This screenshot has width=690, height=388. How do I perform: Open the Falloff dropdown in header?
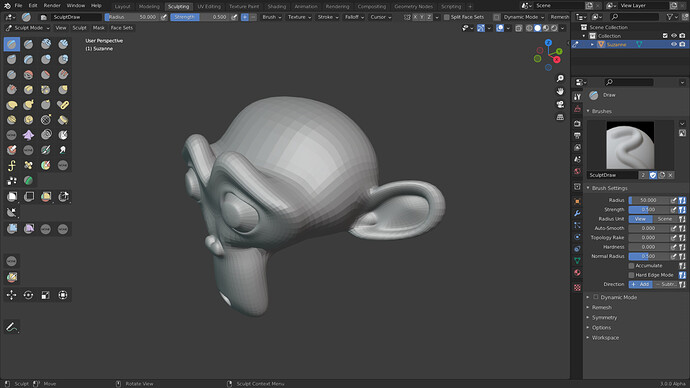354,17
